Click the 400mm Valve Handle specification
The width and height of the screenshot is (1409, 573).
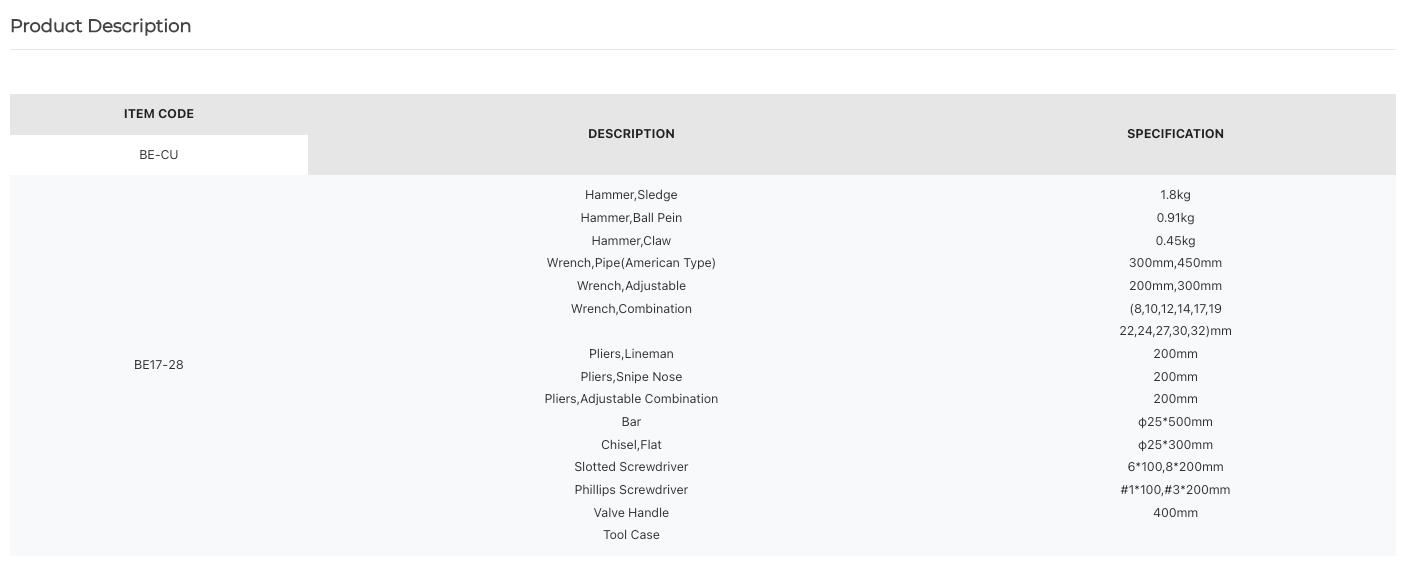pos(1175,513)
